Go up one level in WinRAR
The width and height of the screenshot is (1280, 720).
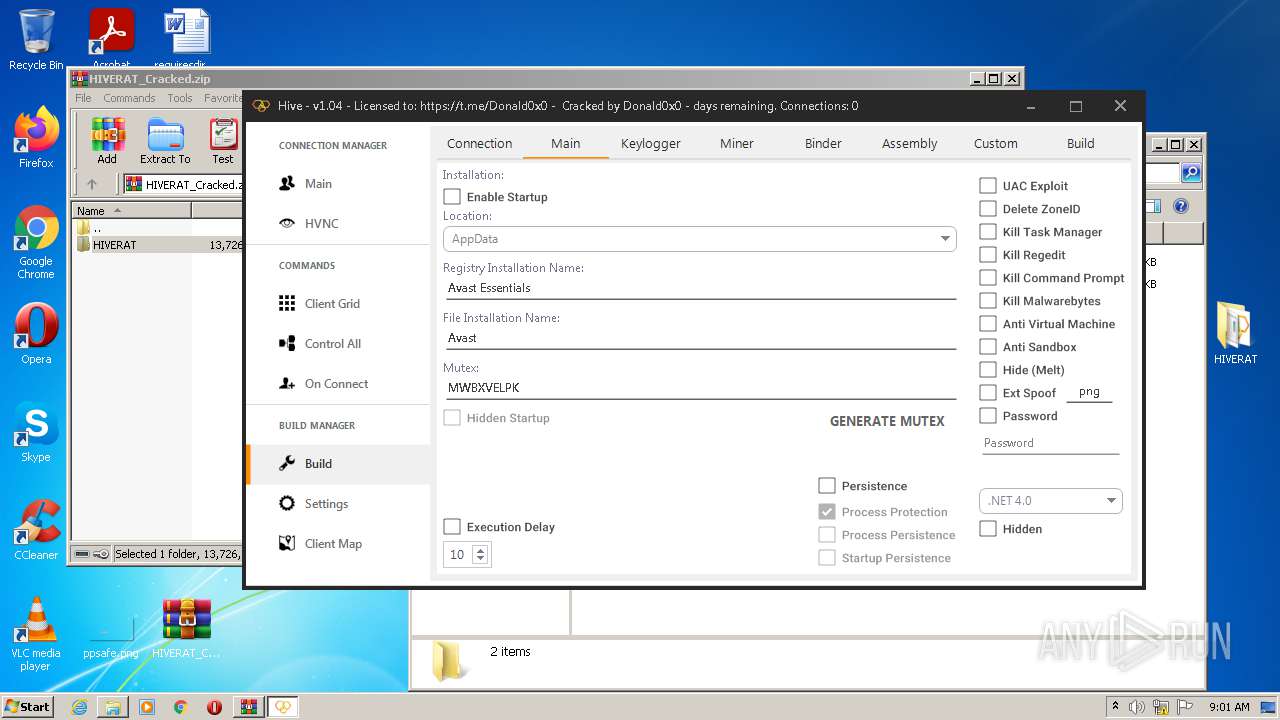click(92, 184)
